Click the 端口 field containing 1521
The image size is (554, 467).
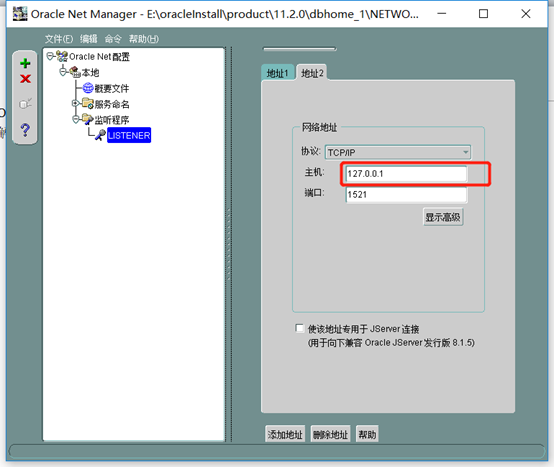(x=406, y=195)
